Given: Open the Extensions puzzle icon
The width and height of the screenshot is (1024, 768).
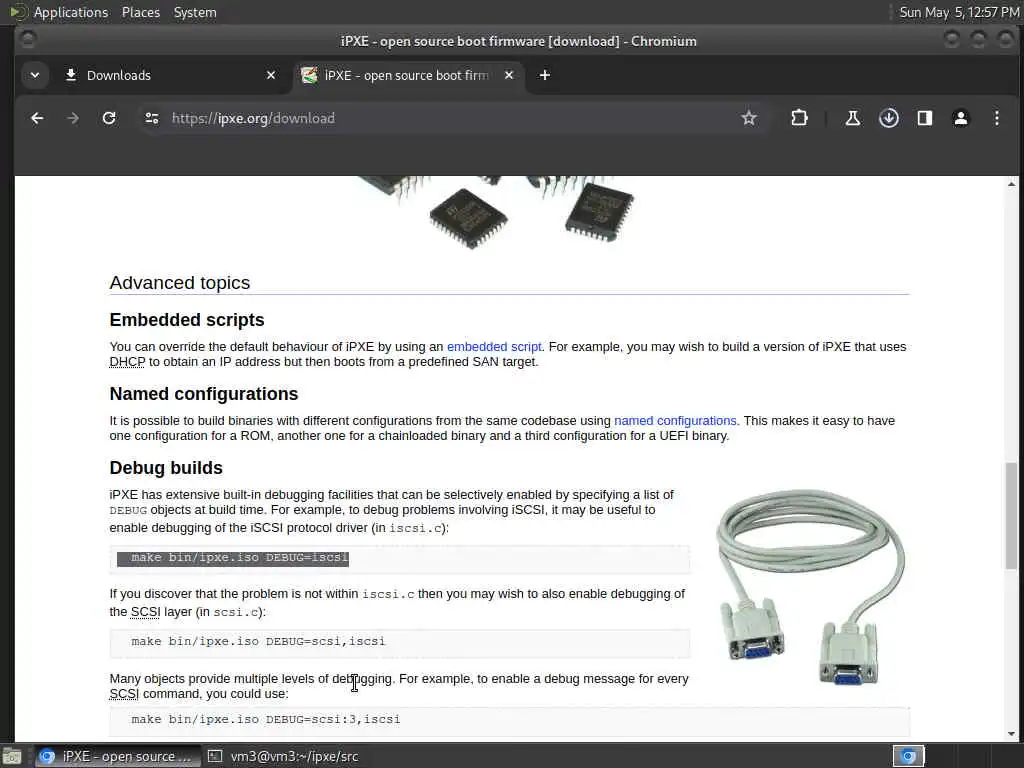Looking at the screenshot, I should tap(799, 118).
